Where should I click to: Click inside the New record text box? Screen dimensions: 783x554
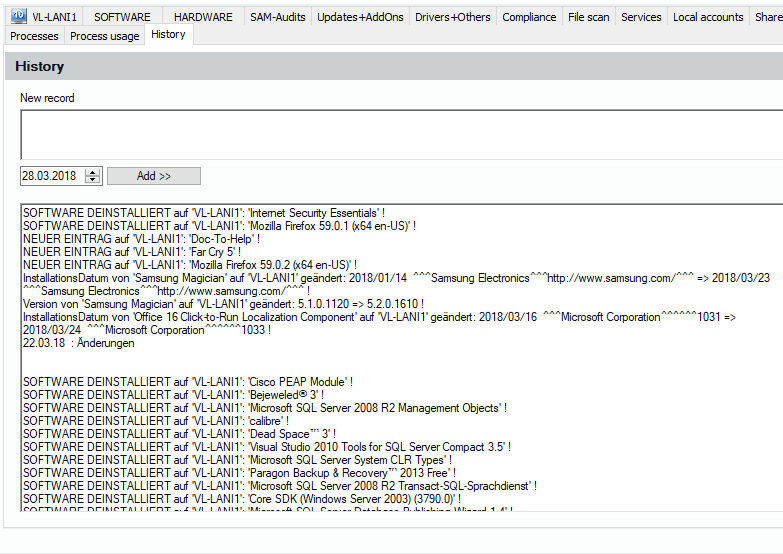(x=400, y=134)
